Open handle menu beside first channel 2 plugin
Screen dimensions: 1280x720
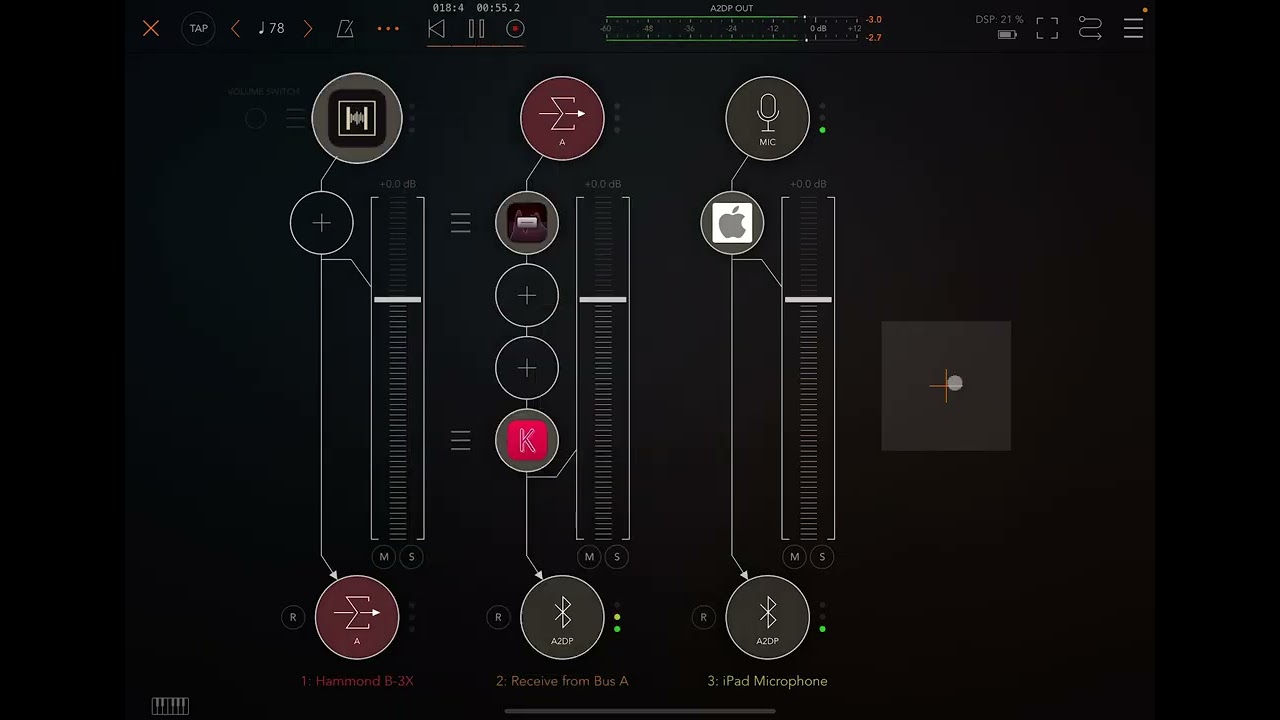coord(460,223)
